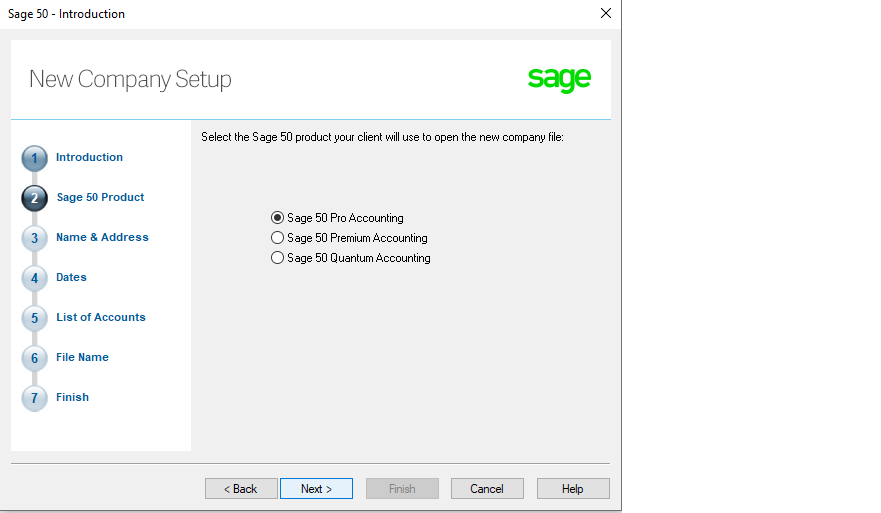Open Help for the setup wizard
The width and height of the screenshot is (881, 513).
[573, 489]
